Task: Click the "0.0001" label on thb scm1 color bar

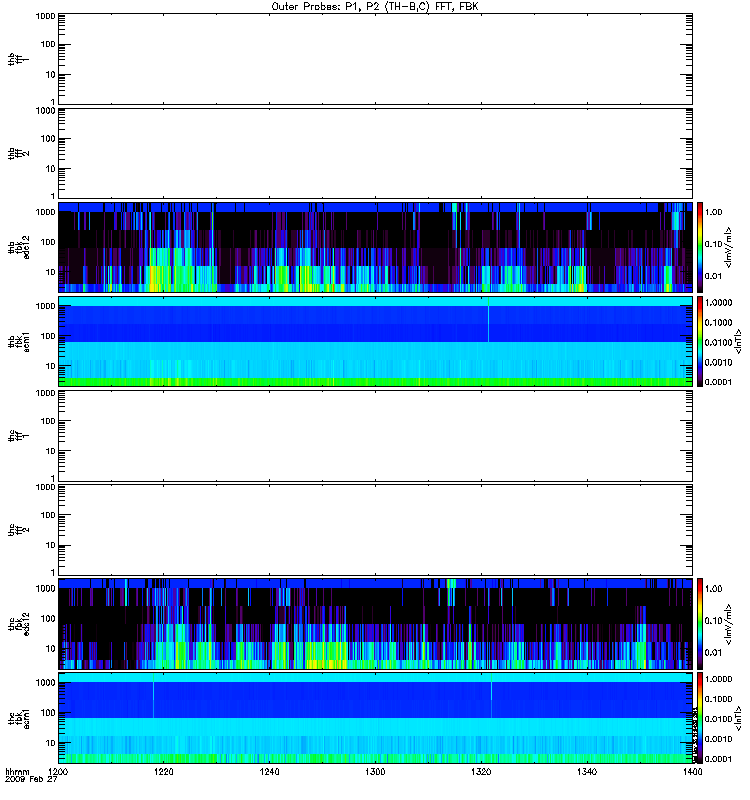Action: click(x=718, y=382)
